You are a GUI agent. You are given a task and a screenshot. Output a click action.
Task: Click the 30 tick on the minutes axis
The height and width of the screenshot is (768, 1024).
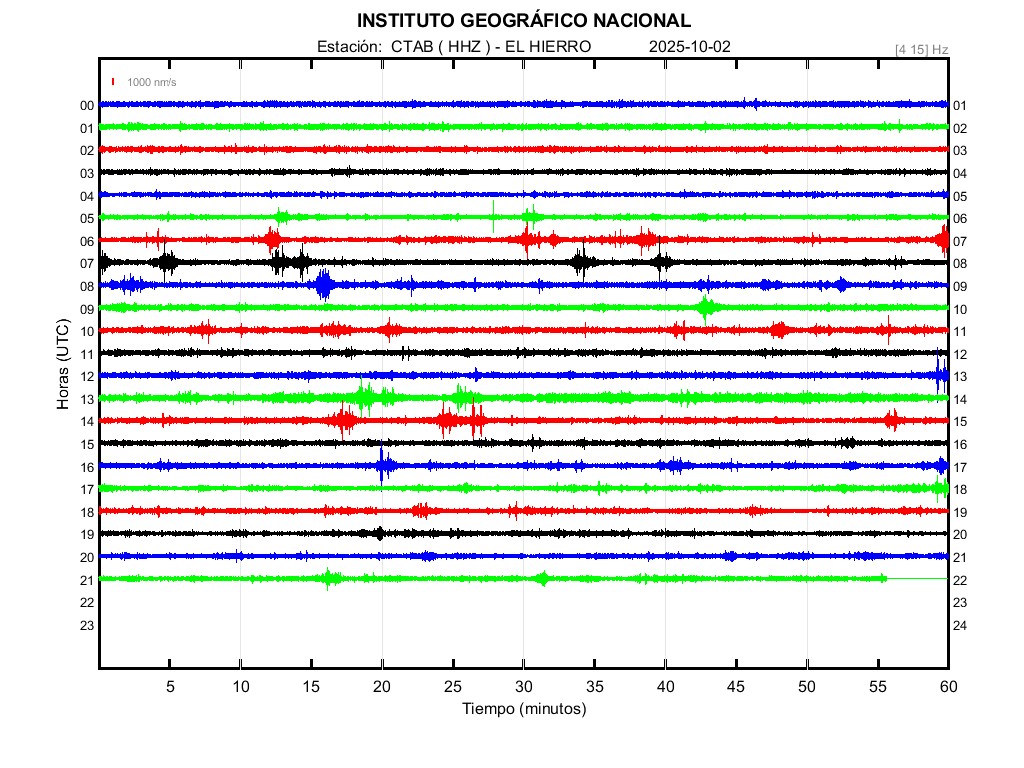[523, 687]
